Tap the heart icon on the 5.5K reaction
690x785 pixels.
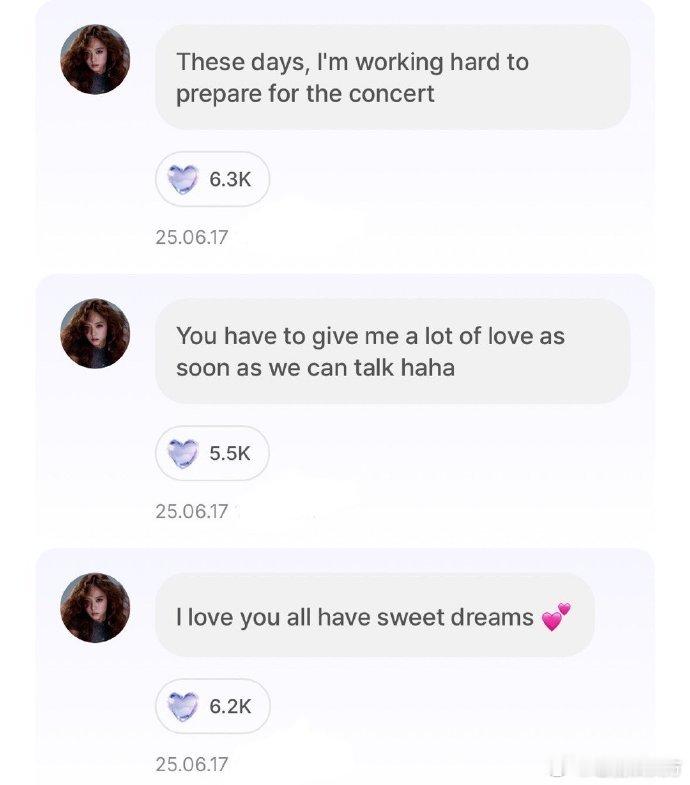pos(183,453)
